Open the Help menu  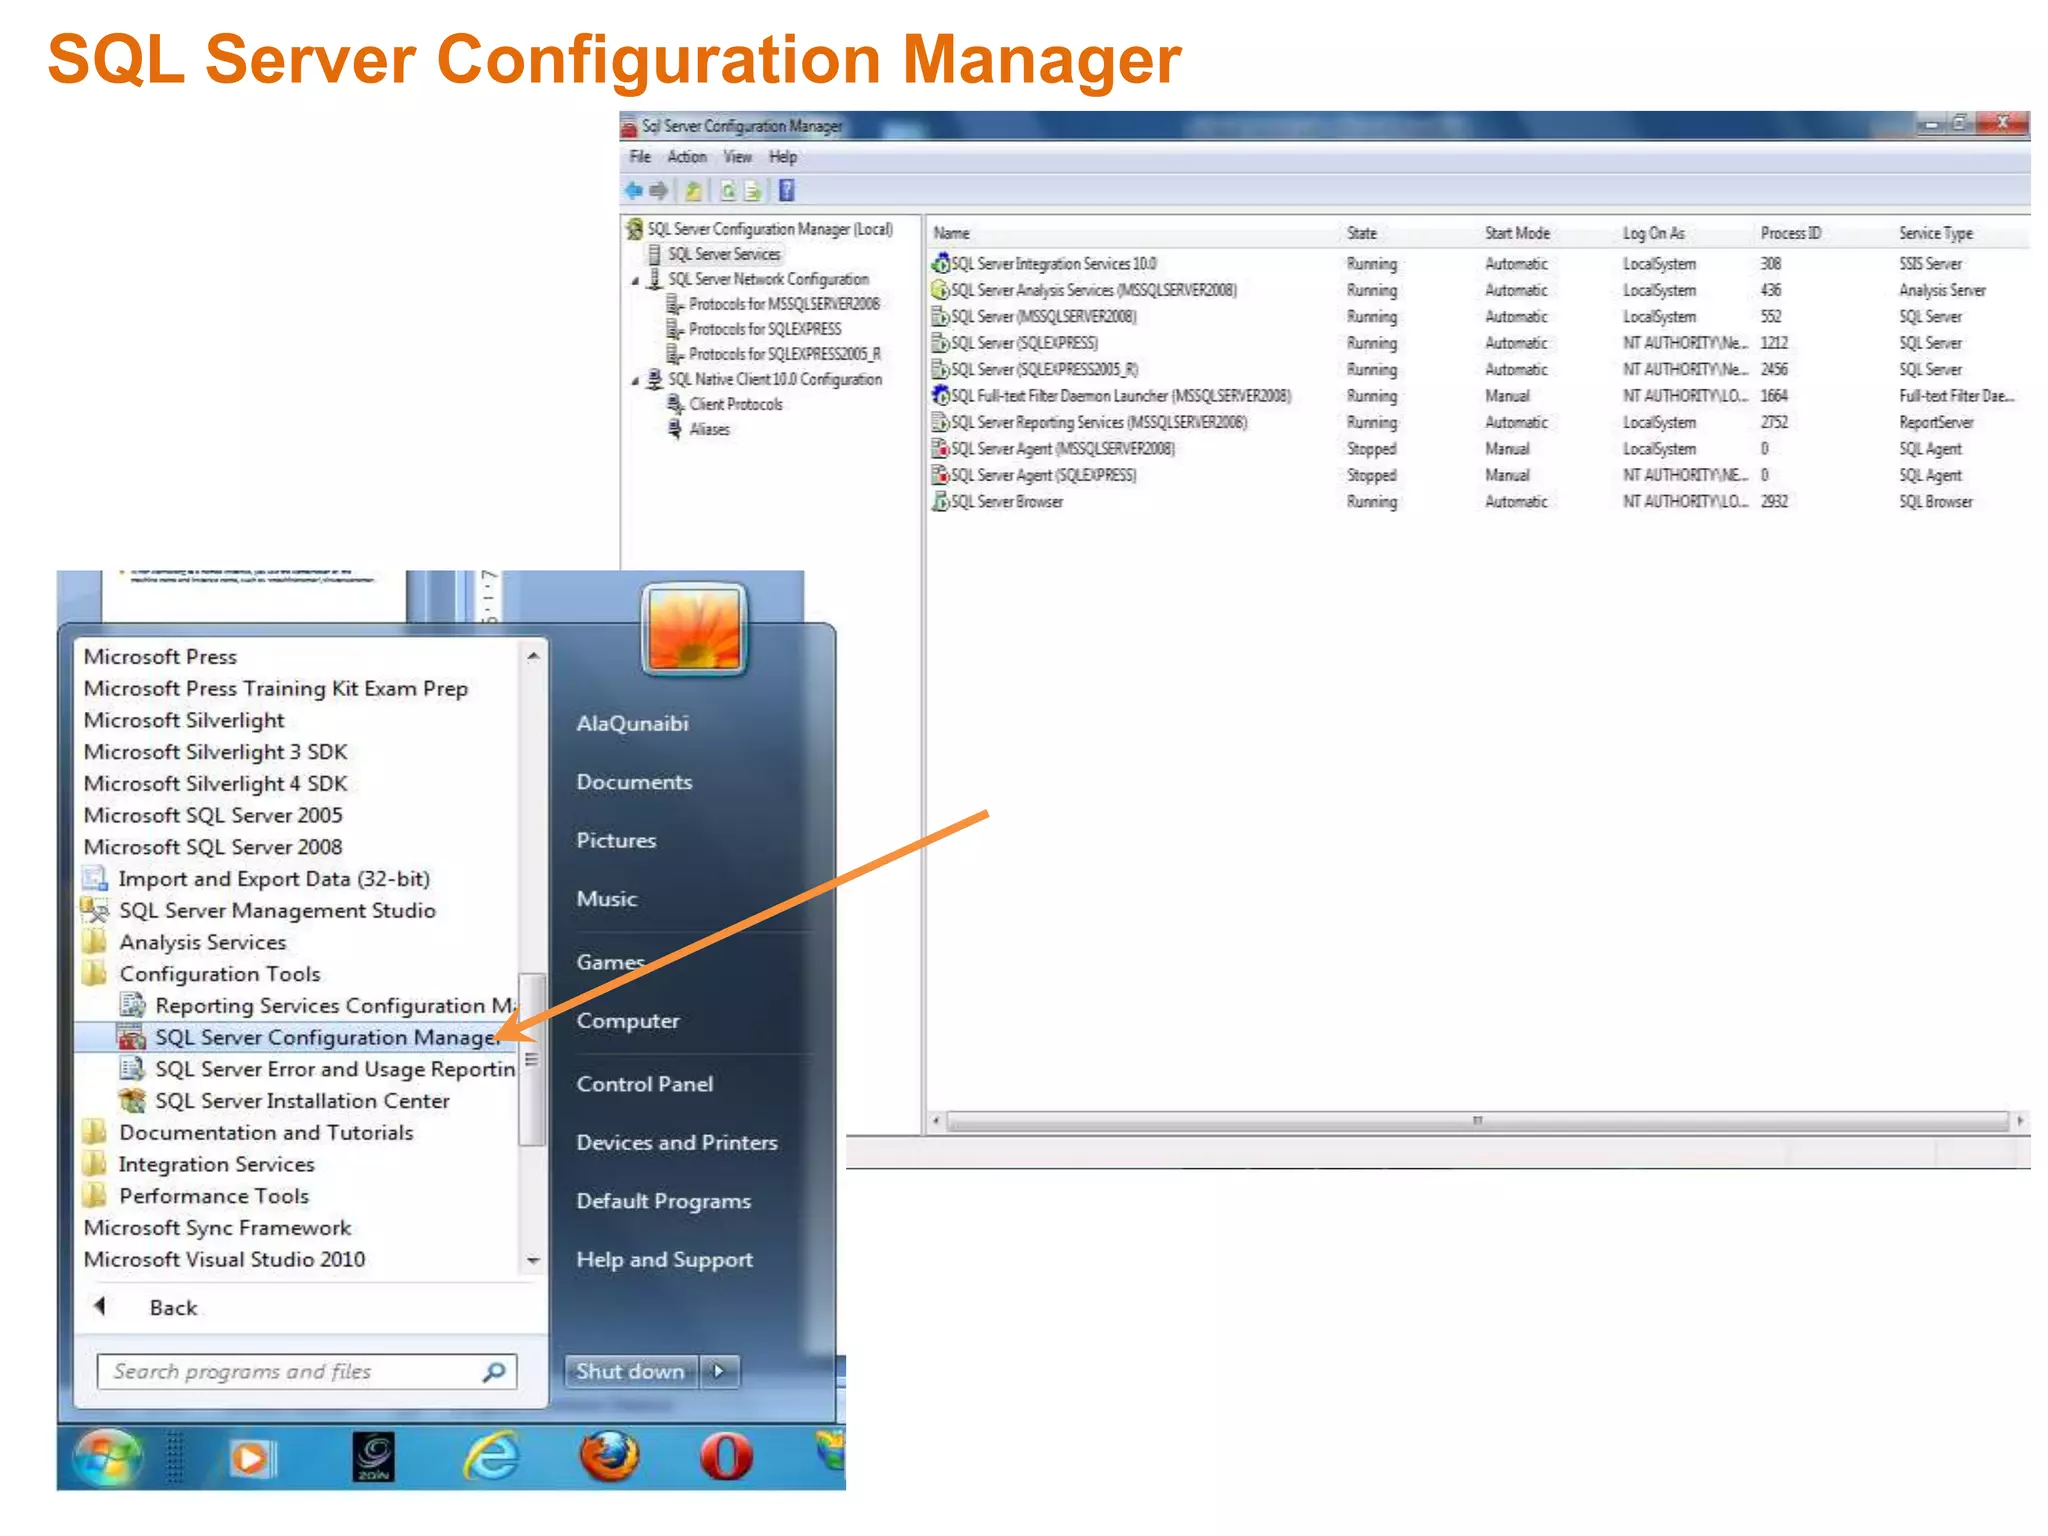click(783, 157)
